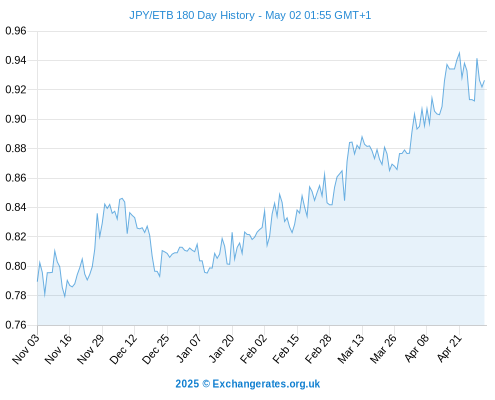Select the Mar 13 date label
Image resolution: width=495 pixels, height=400 pixels.
click(x=351, y=349)
